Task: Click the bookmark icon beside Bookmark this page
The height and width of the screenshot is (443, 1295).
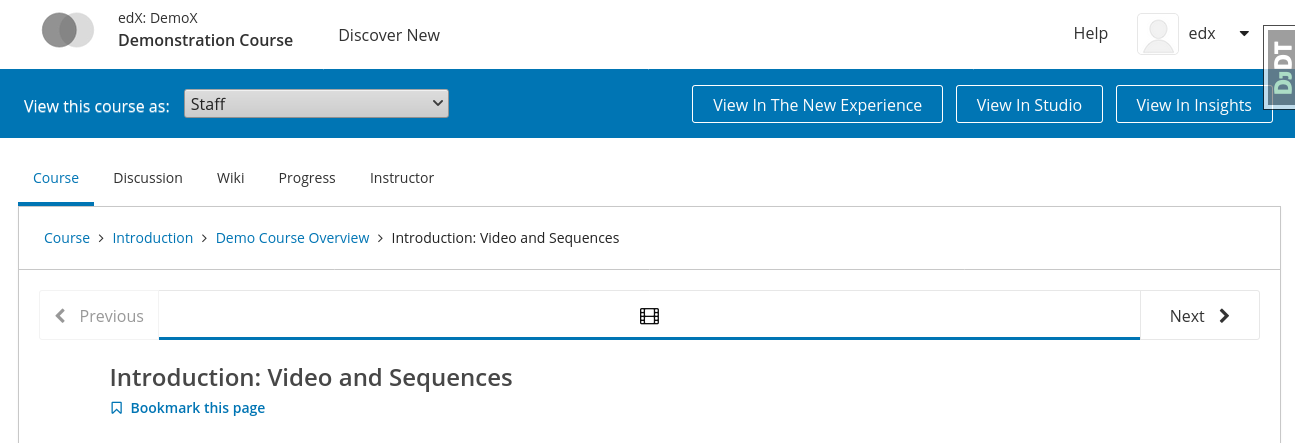Action: click(117, 408)
